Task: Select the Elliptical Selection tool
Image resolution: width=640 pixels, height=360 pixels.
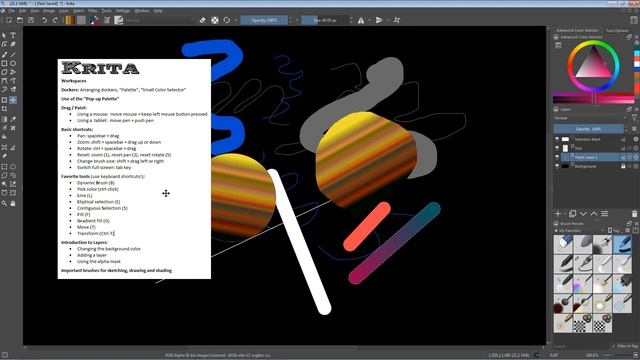Action: point(13,167)
